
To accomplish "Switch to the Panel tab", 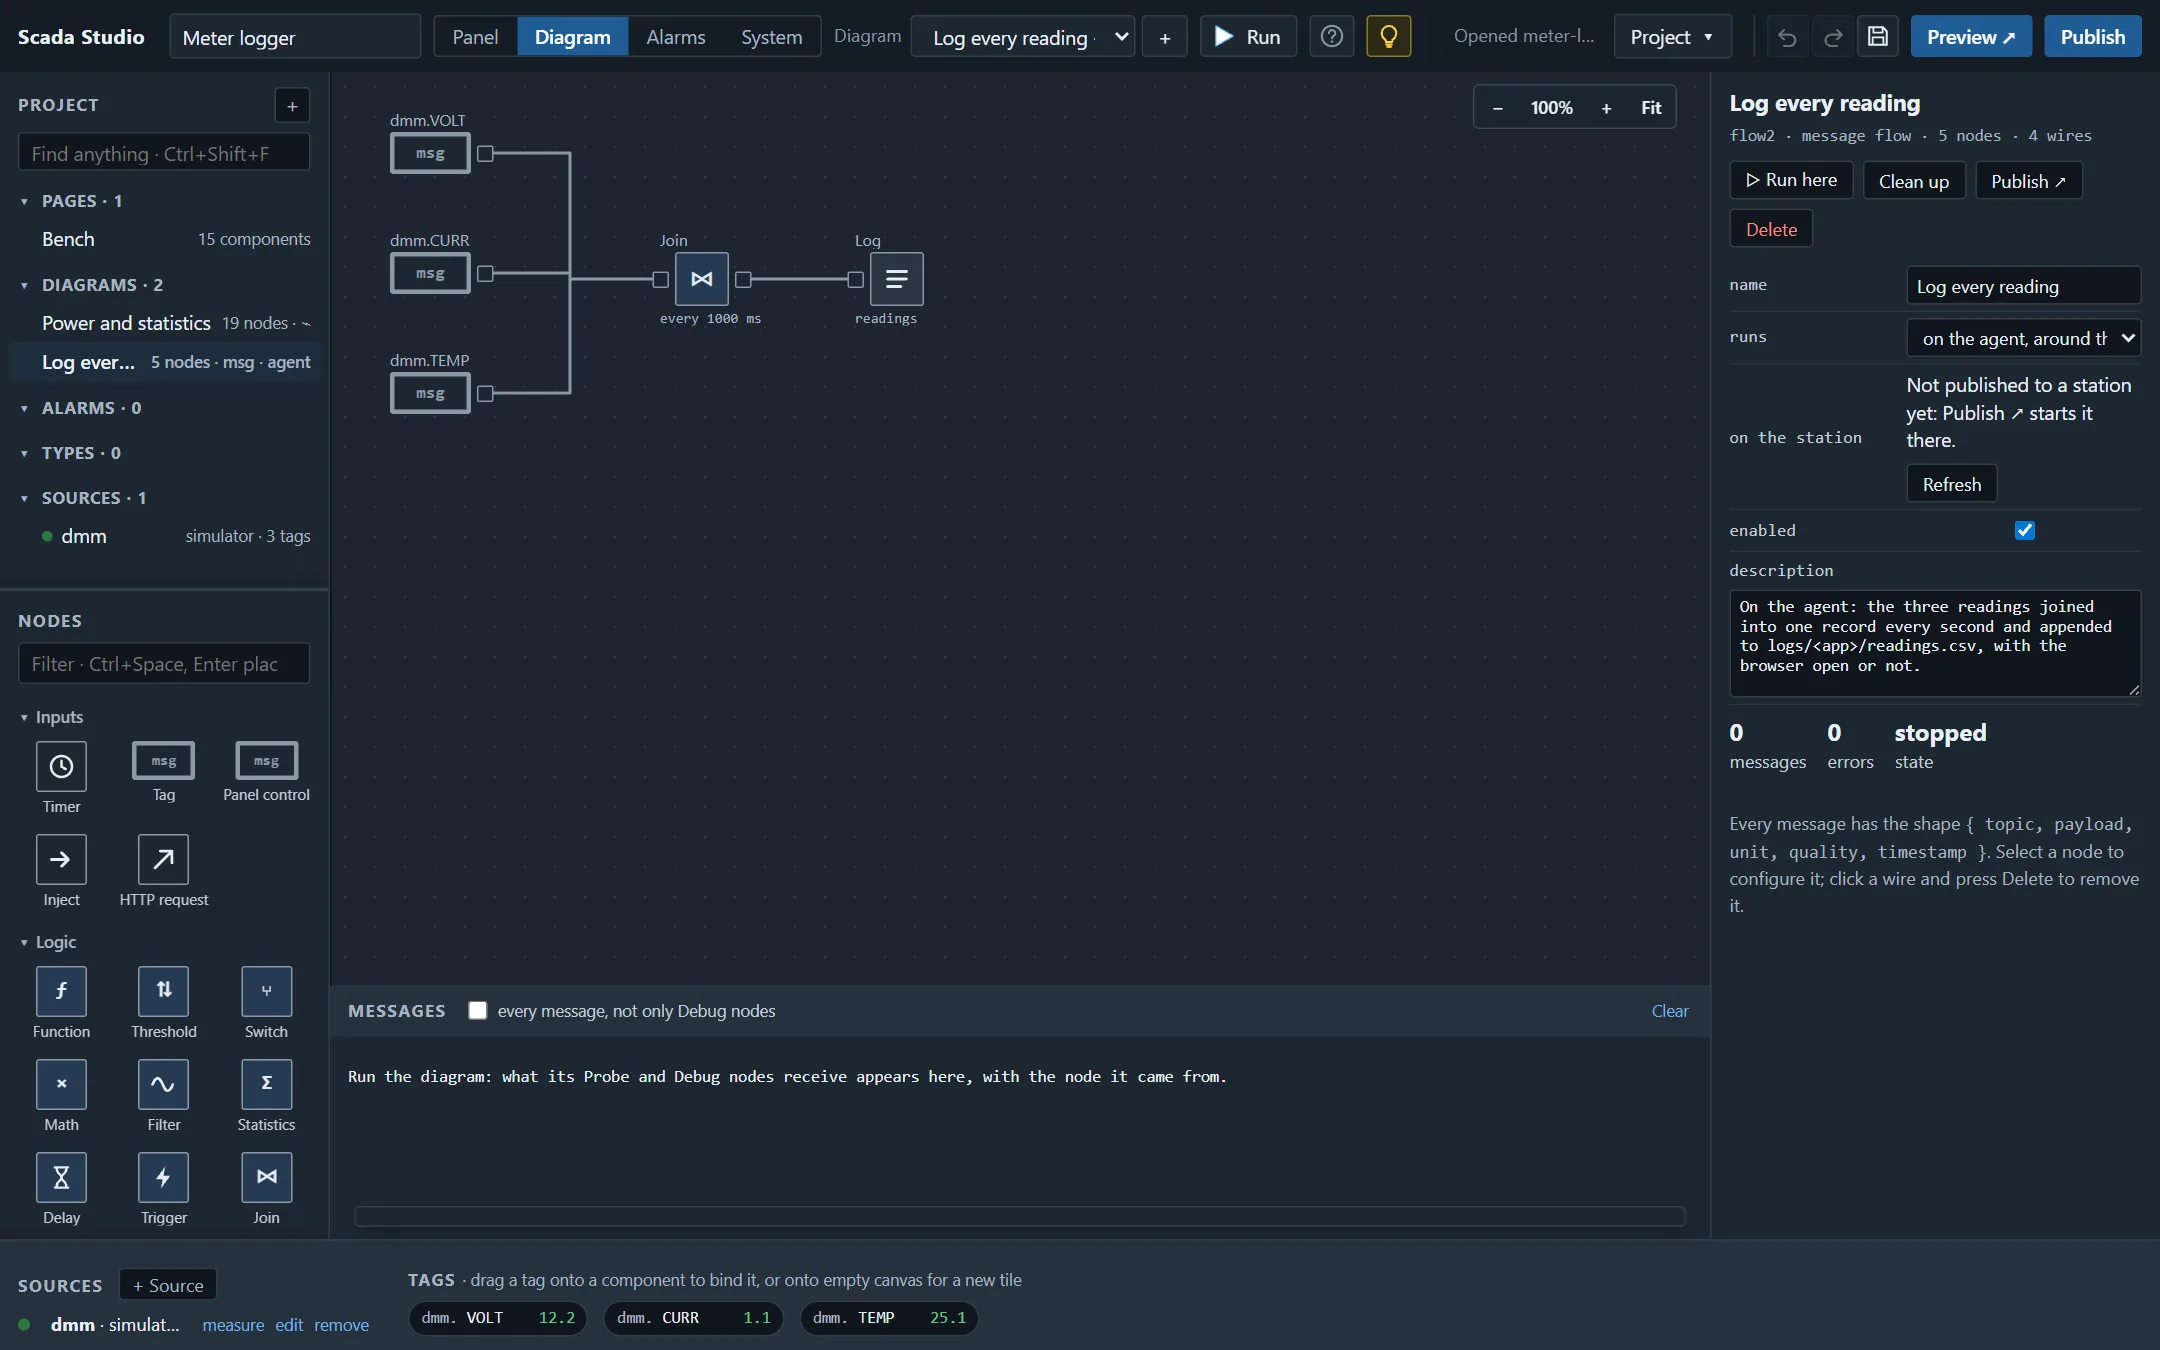I will point(475,37).
